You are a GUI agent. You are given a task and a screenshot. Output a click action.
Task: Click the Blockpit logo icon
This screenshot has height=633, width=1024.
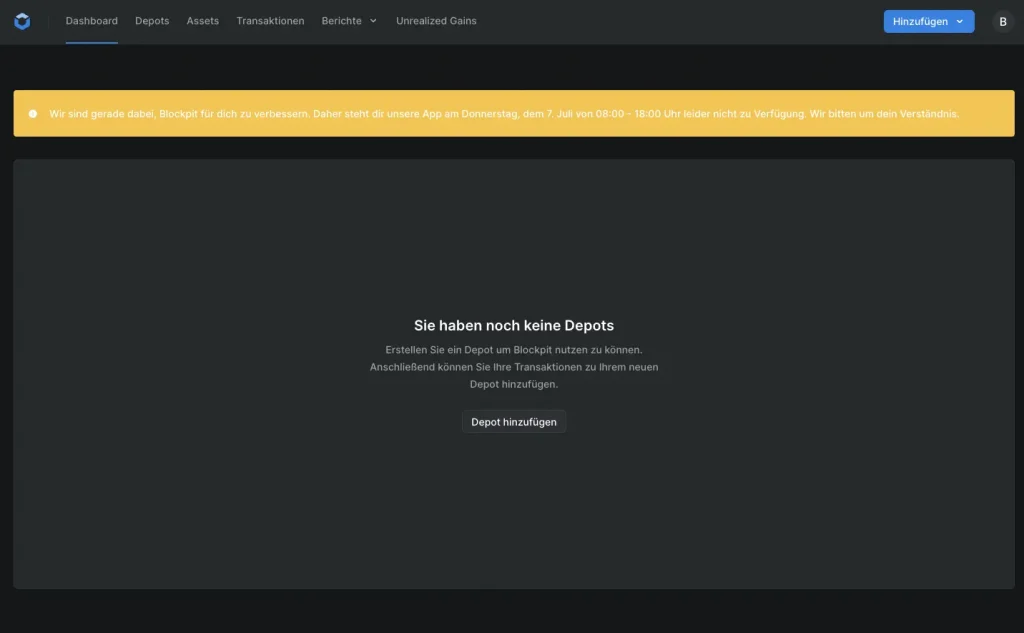tap(22, 21)
